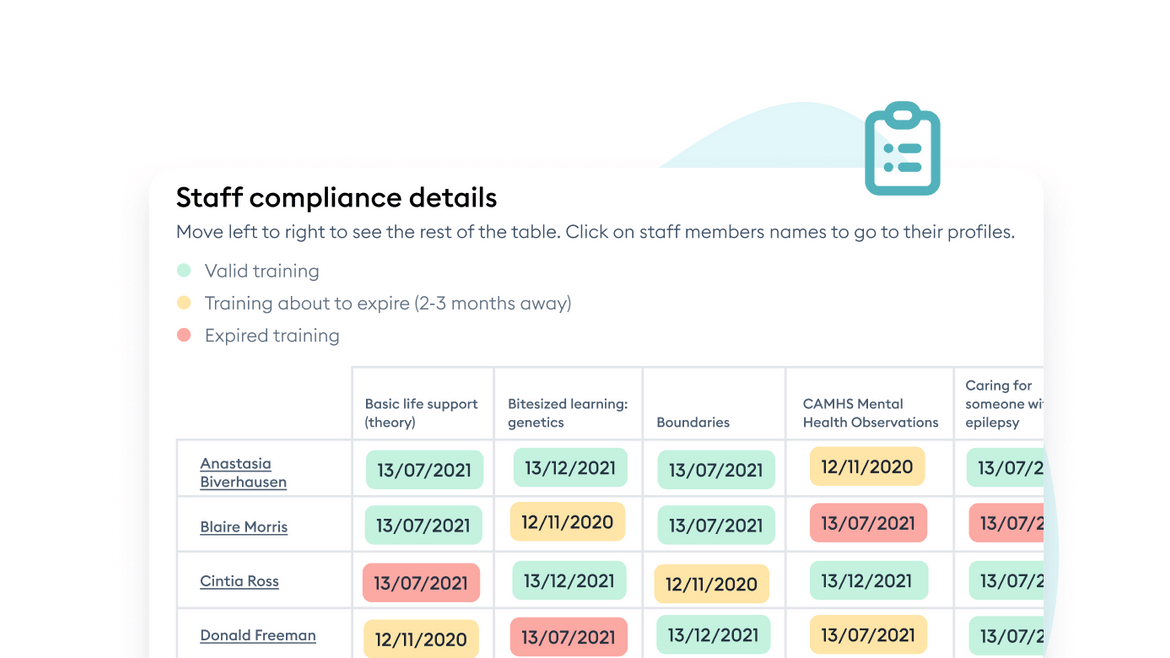The height and width of the screenshot is (658, 1170).
Task: Open Donald Freeman's staff profile
Action: (x=257, y=635)
